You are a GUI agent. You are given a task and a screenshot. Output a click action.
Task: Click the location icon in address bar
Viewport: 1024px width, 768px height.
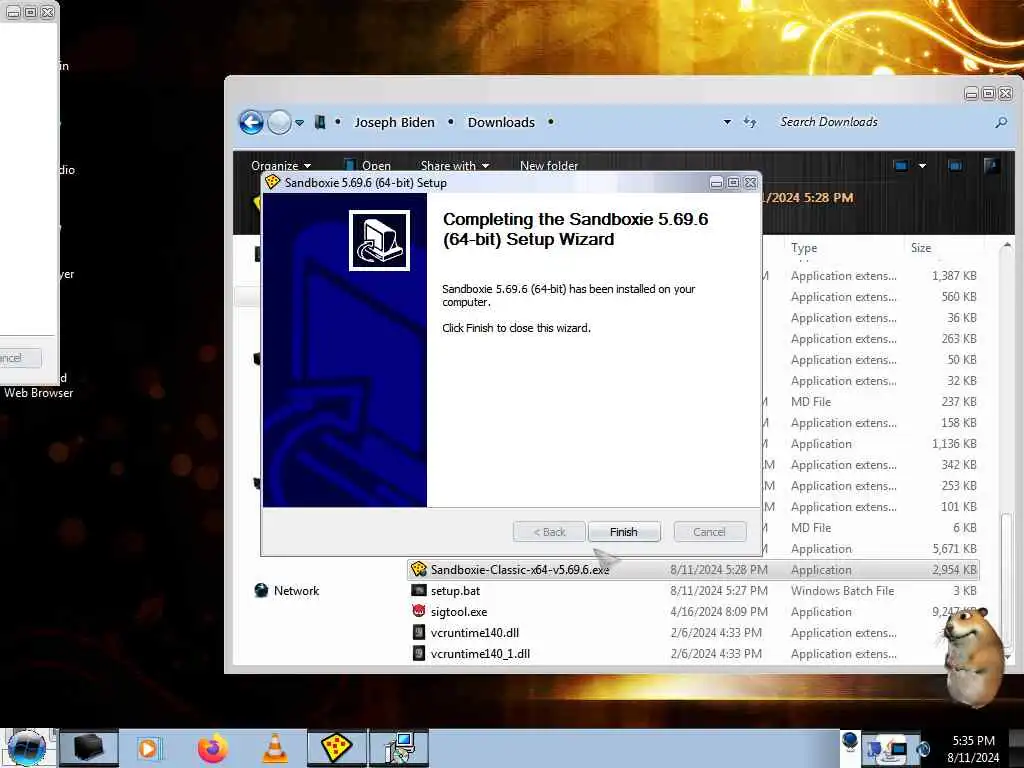pos(320,122)
